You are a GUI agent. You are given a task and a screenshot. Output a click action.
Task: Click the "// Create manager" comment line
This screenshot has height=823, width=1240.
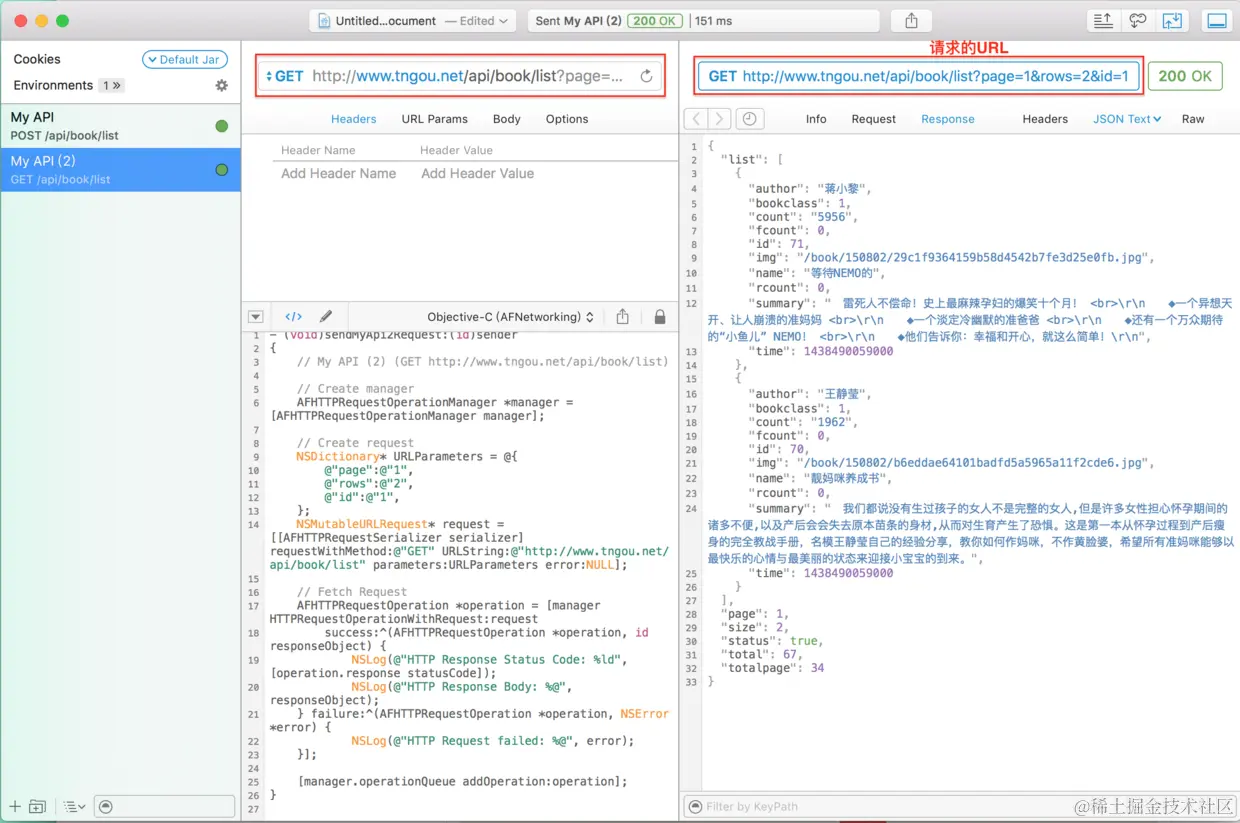[355, 389]
